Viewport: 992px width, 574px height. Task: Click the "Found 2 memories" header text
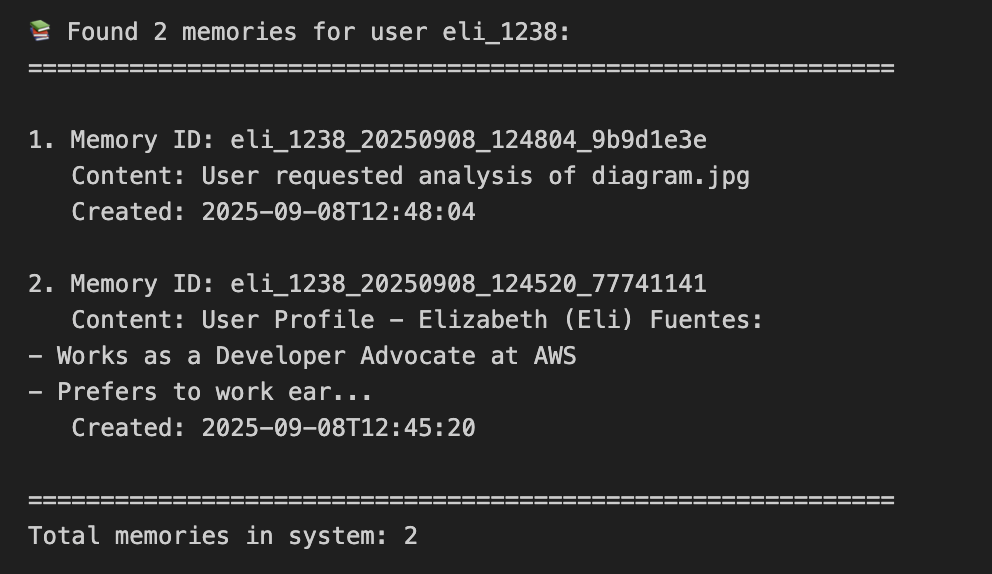coord(182,32)
